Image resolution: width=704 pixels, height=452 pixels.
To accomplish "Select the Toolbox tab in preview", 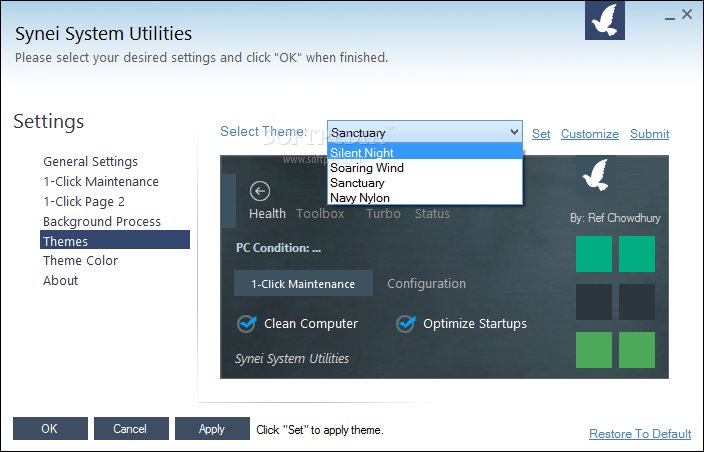I will click(x=320, y=214).
